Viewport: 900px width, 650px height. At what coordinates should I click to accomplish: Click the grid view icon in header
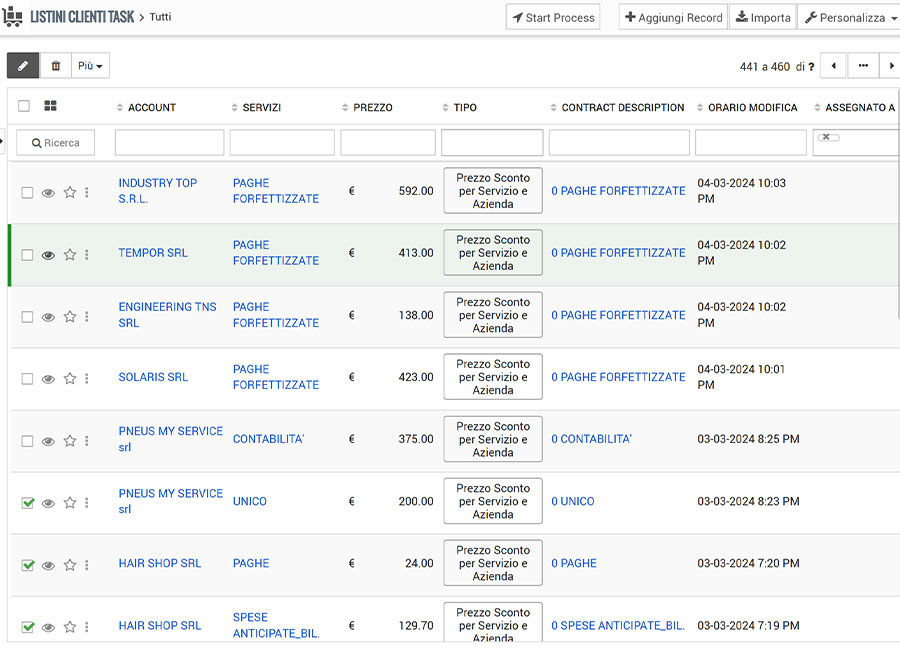[x=51, y=106]
